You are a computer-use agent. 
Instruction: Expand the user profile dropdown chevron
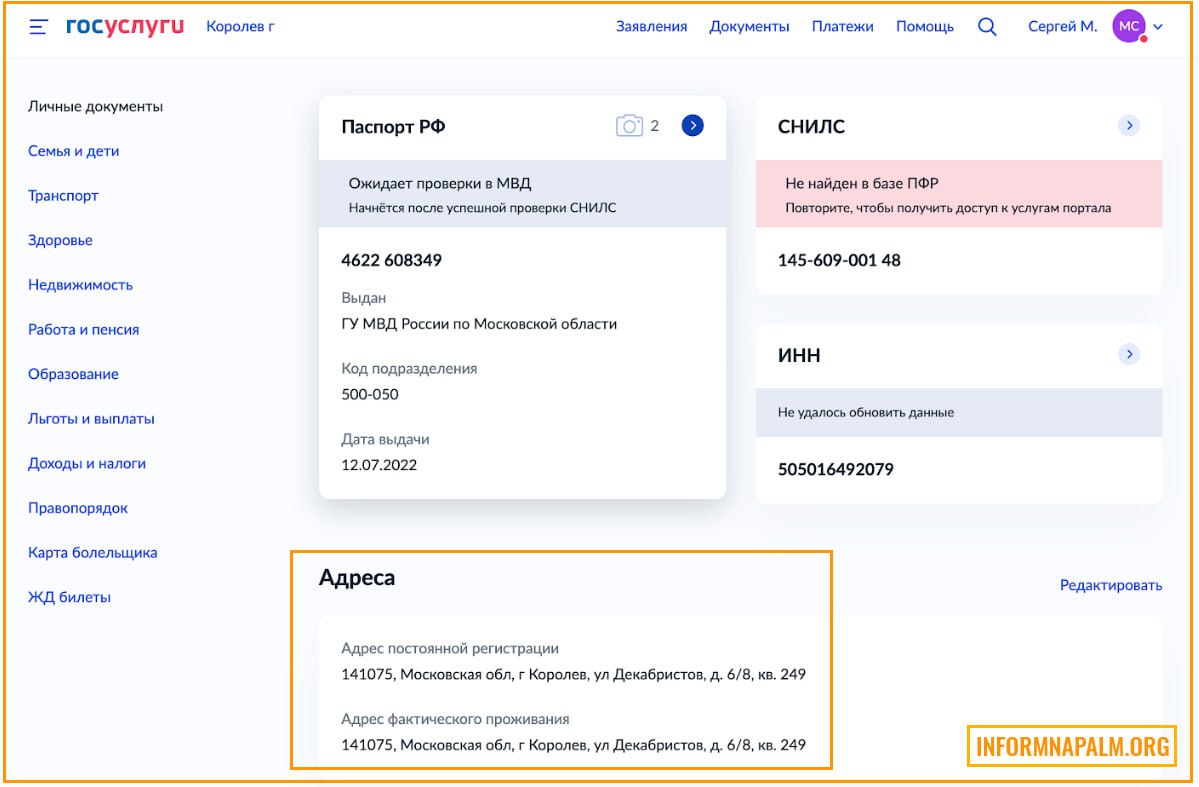pyautogui.click(x=1158, y=28)
